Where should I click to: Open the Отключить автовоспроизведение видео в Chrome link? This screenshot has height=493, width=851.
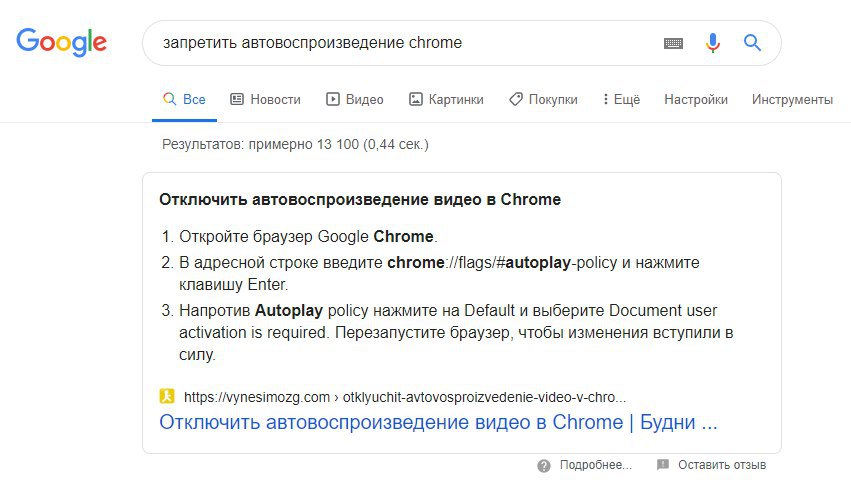438,422
